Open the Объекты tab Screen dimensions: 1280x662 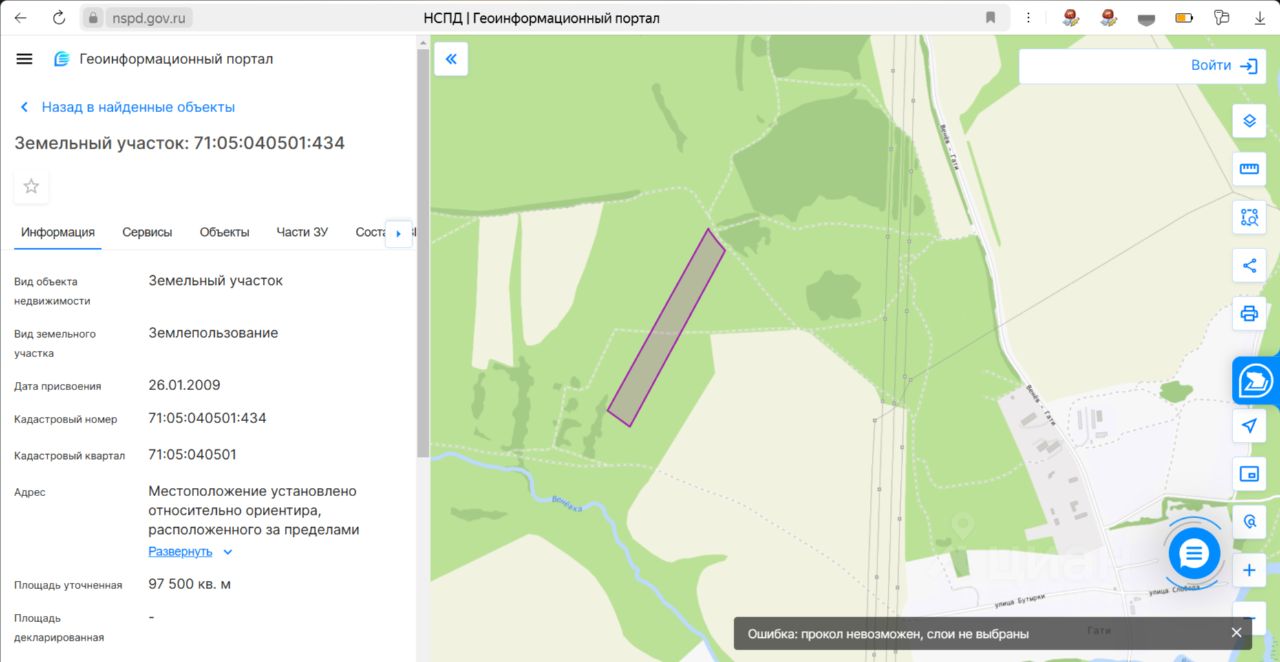[x=224, y=232]
